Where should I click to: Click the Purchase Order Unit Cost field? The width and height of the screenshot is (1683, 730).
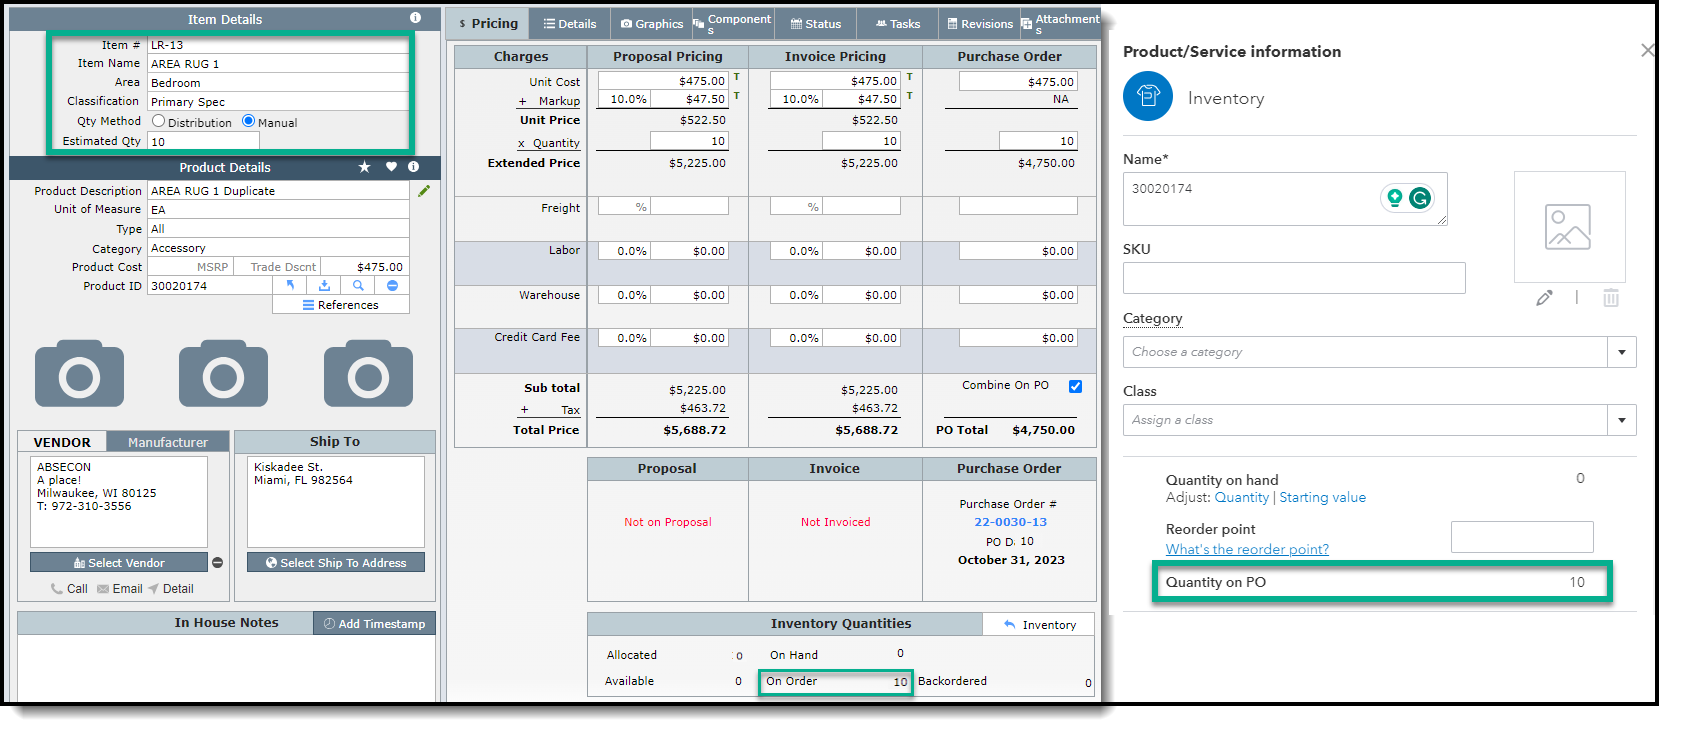click(x=1017, y=81)
